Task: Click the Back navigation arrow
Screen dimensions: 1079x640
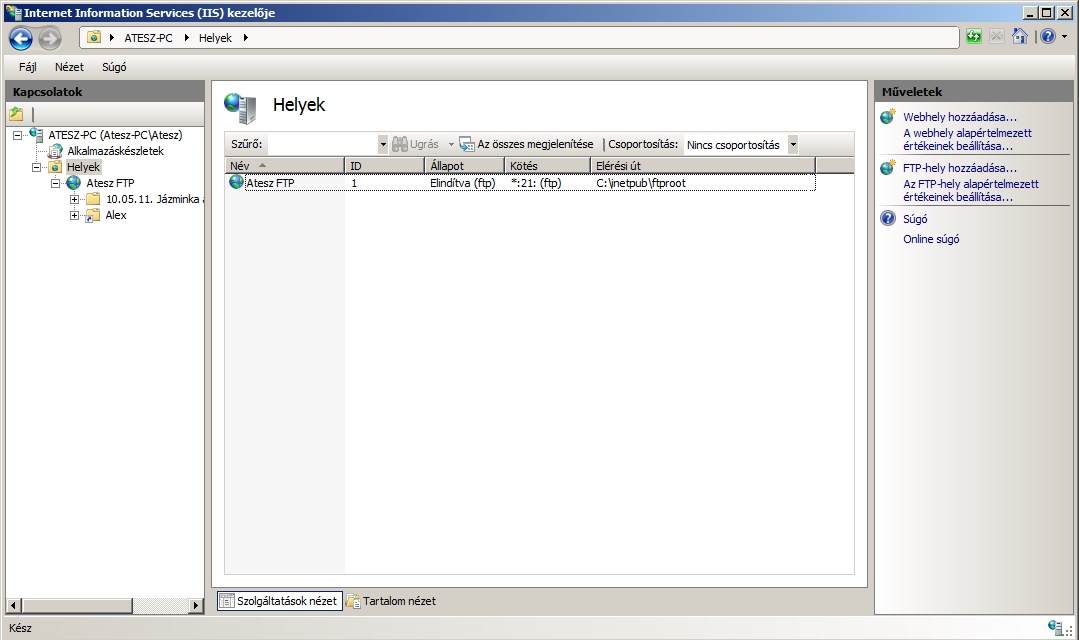Action: tap(21, 39)
